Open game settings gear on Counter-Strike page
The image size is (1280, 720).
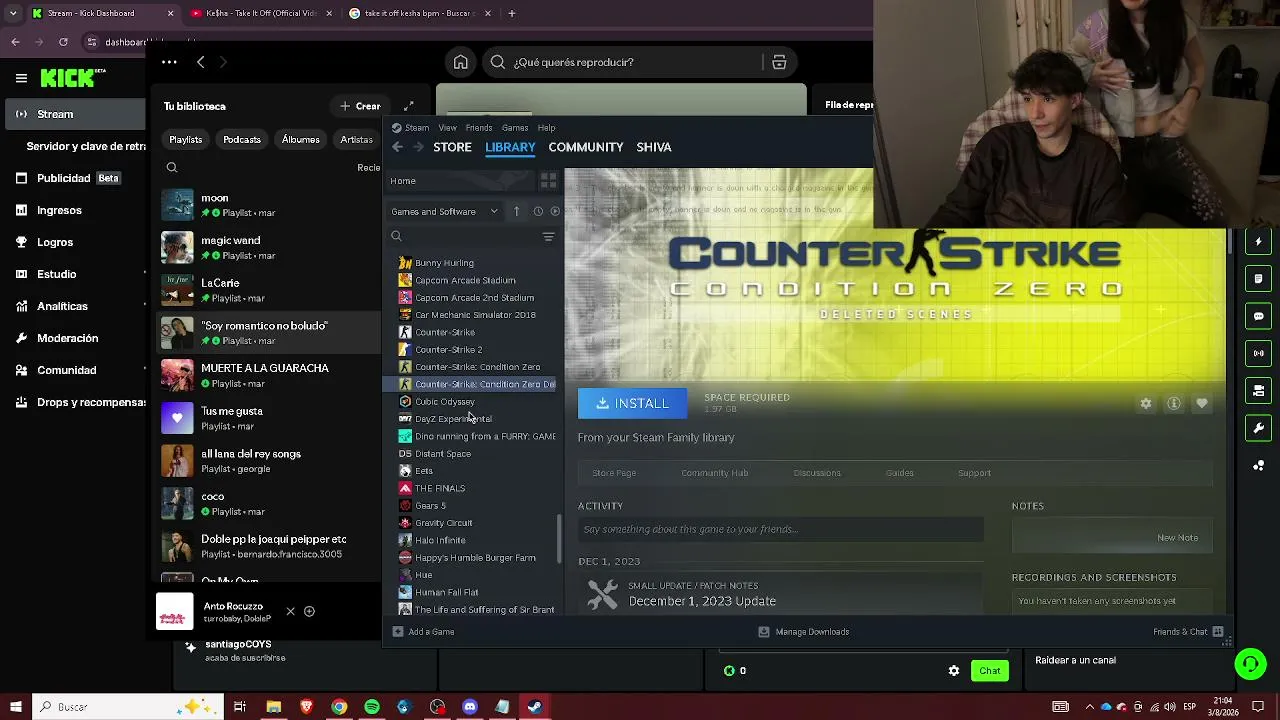click(1146, 404)
